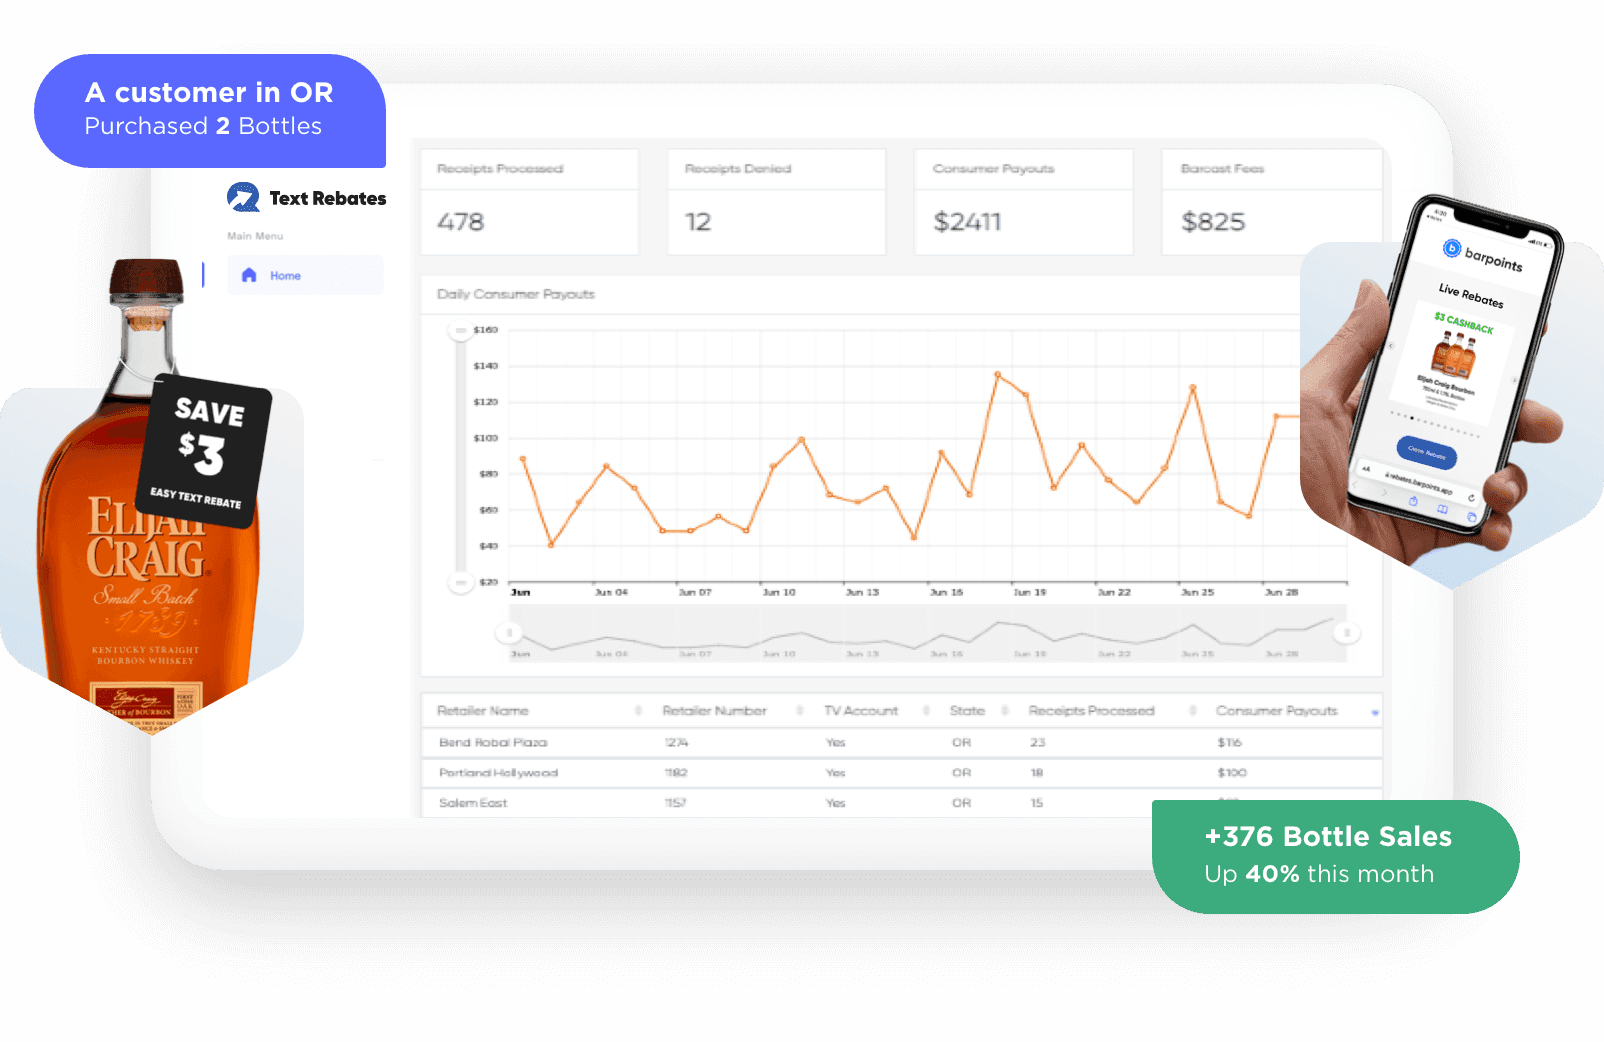Click the Receipts Processed 478 card
Image resolution: width=1604 pixels, height=1042 pixels.
pos(529,202)
